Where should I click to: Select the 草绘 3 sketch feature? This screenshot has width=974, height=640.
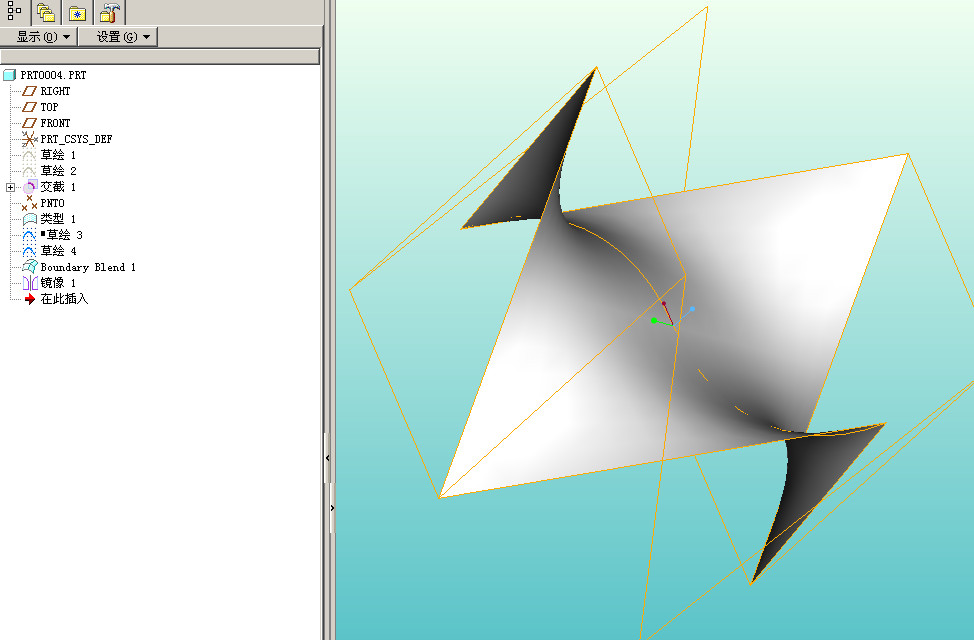click(61, 235)
